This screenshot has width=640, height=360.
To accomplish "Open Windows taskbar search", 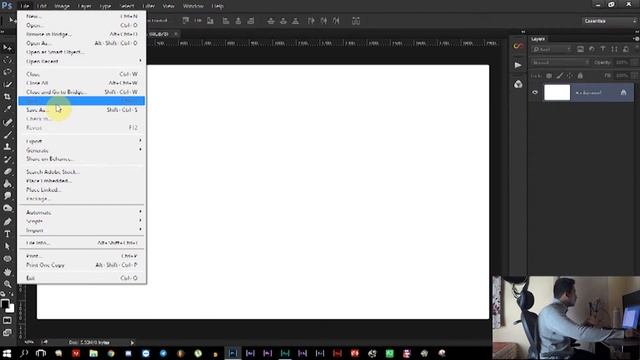I will [x=24, y=353].
